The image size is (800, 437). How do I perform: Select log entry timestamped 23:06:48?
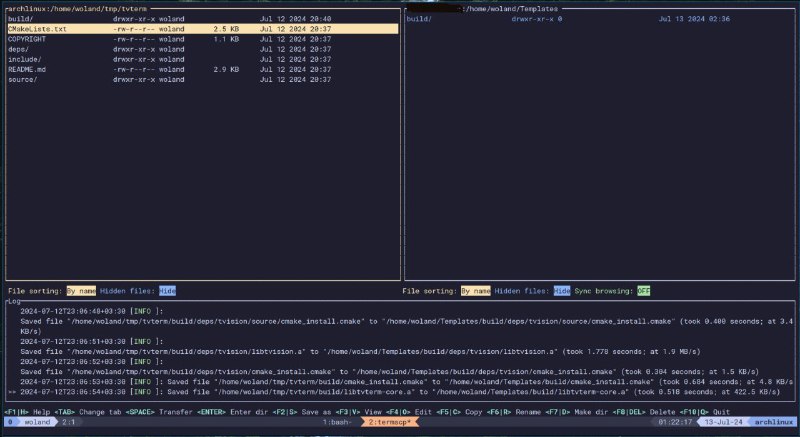406,321
